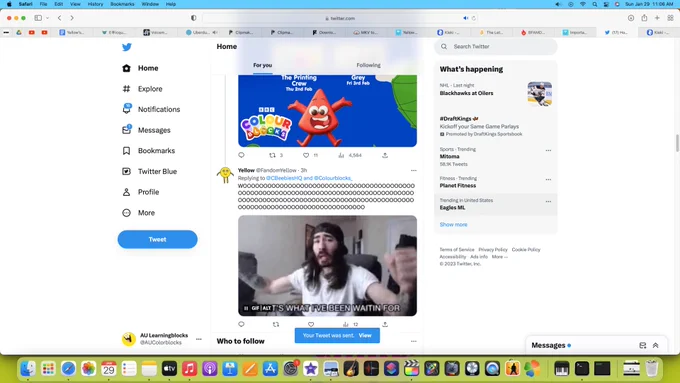
Task: Open Yellow's avatar profile
Action: pos(225,175)
